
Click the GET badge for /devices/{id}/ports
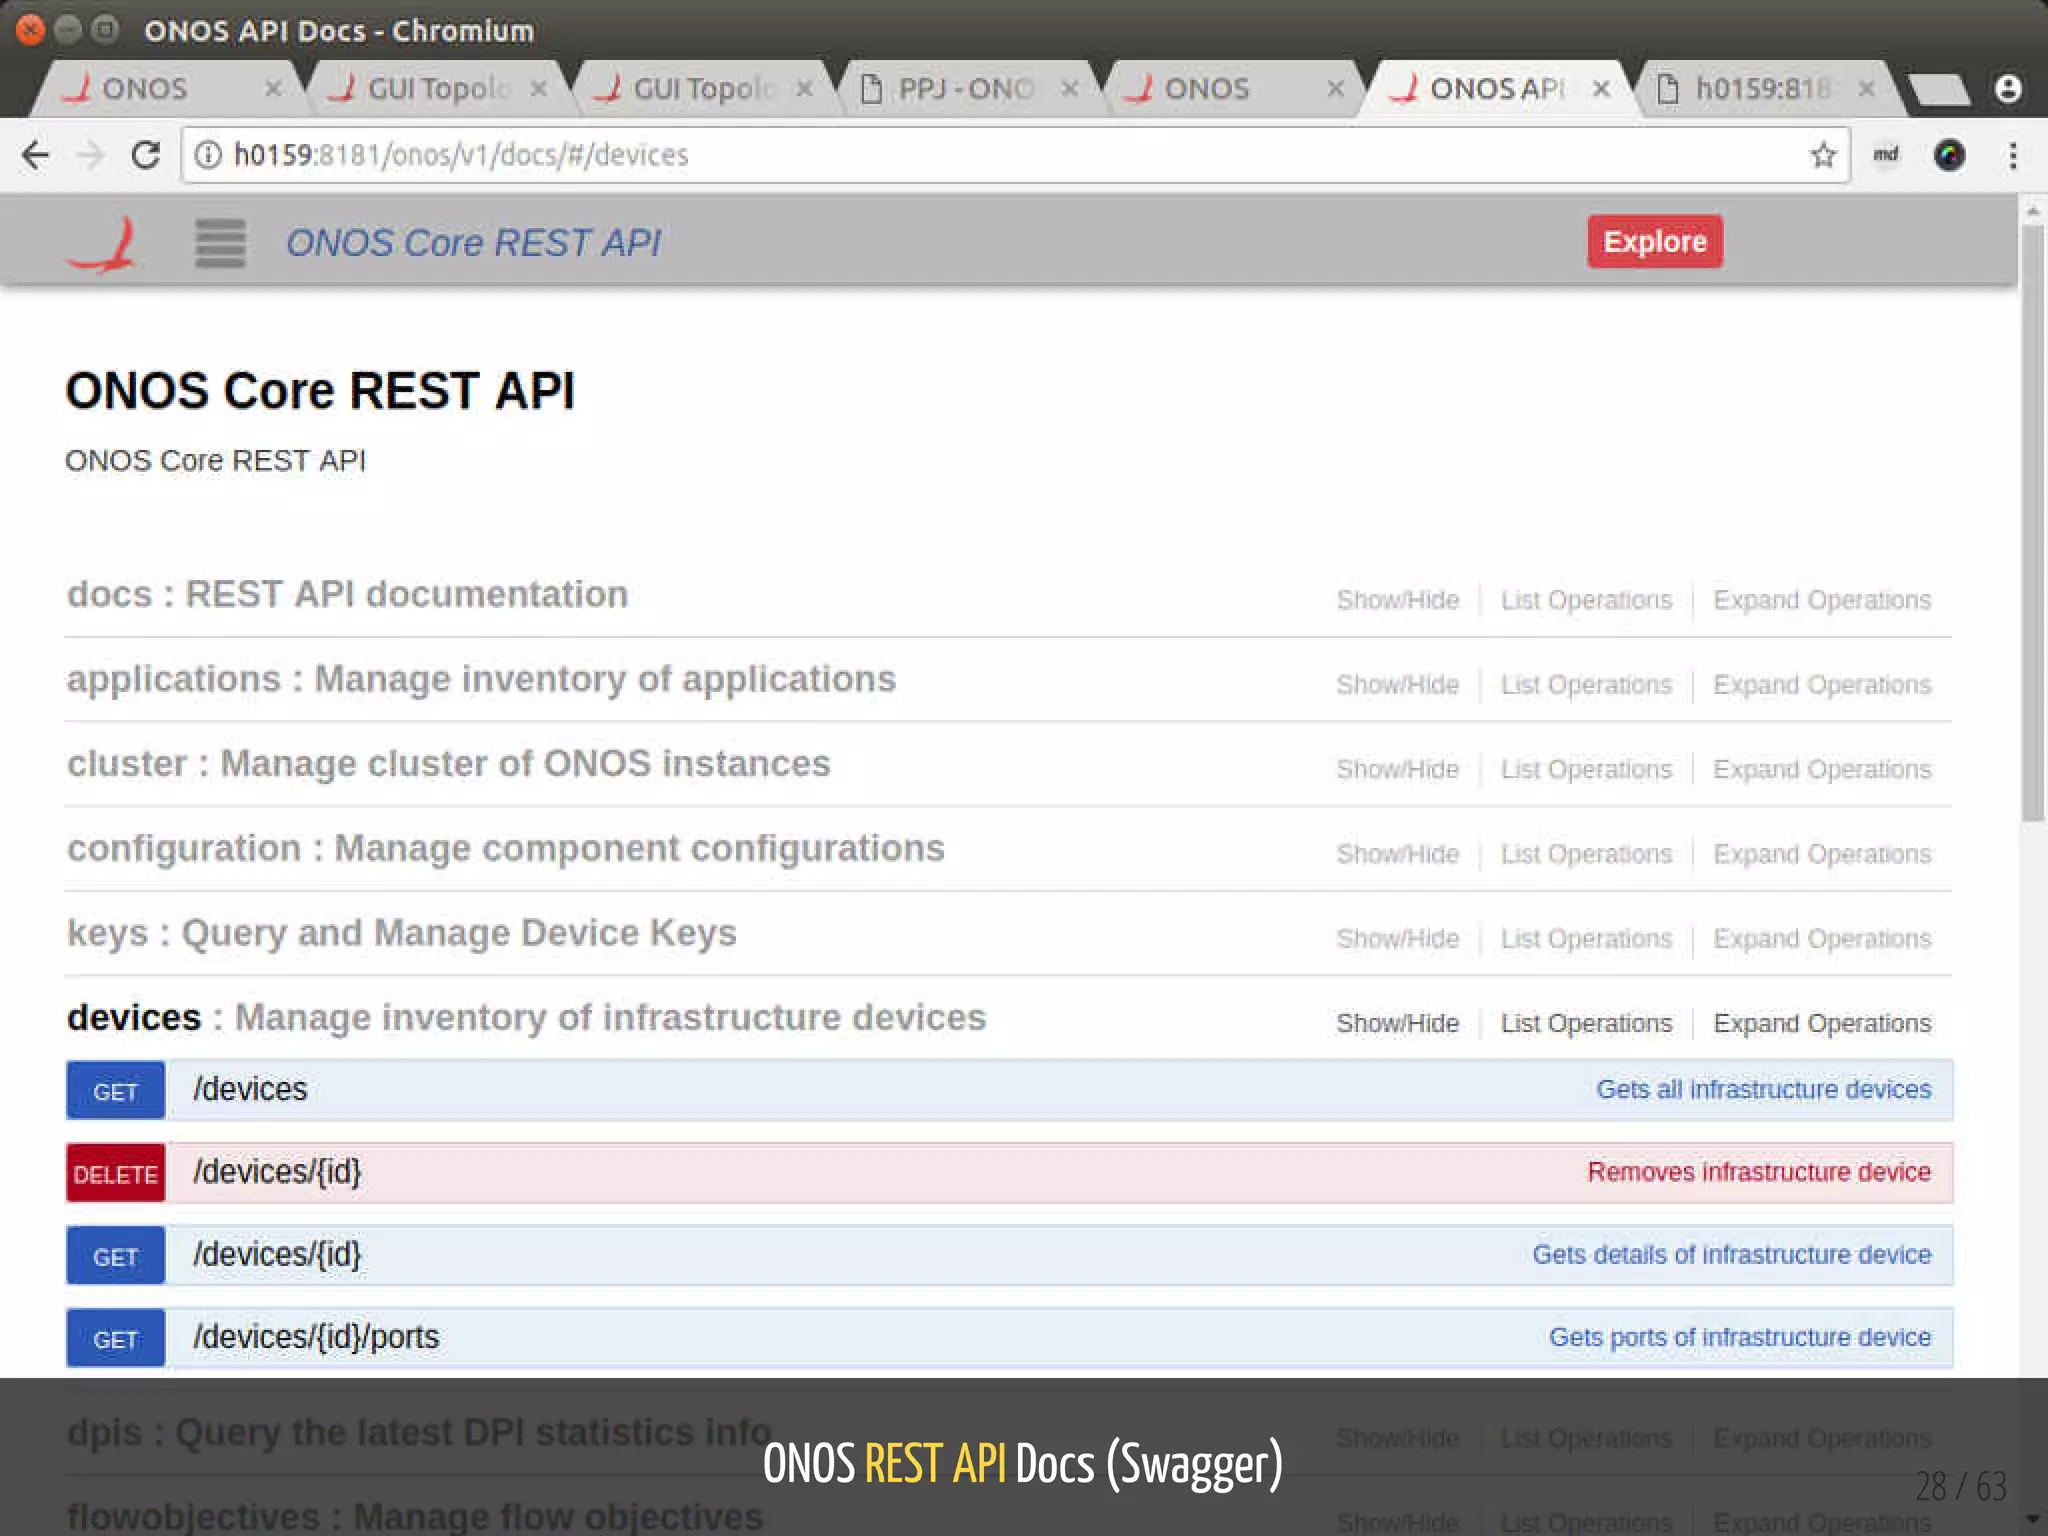[115, 1338]
